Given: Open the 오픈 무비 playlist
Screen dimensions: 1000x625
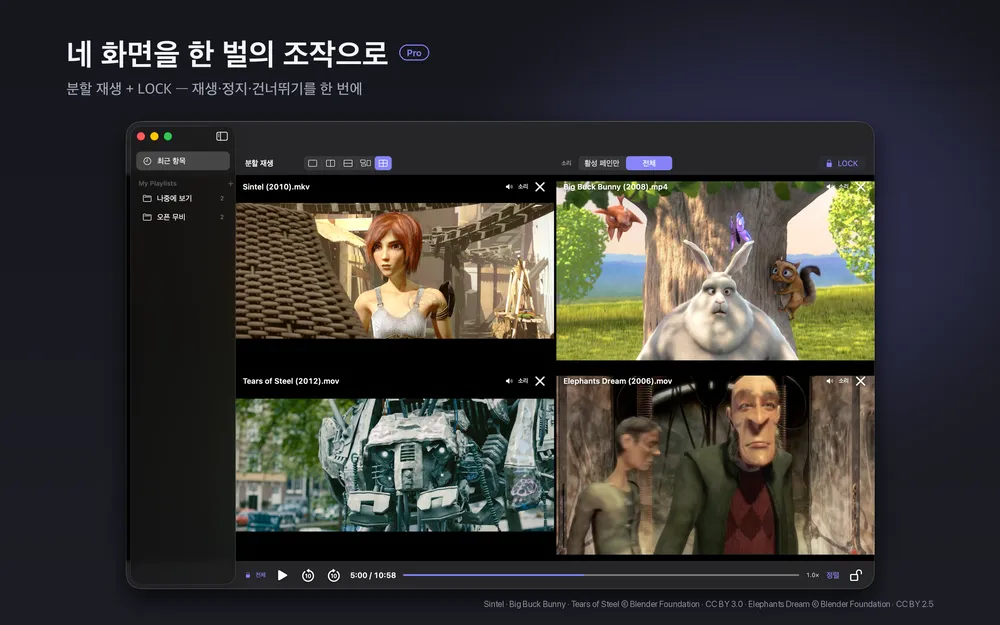Looking at the screenshot, I should [x=183, y=217].
